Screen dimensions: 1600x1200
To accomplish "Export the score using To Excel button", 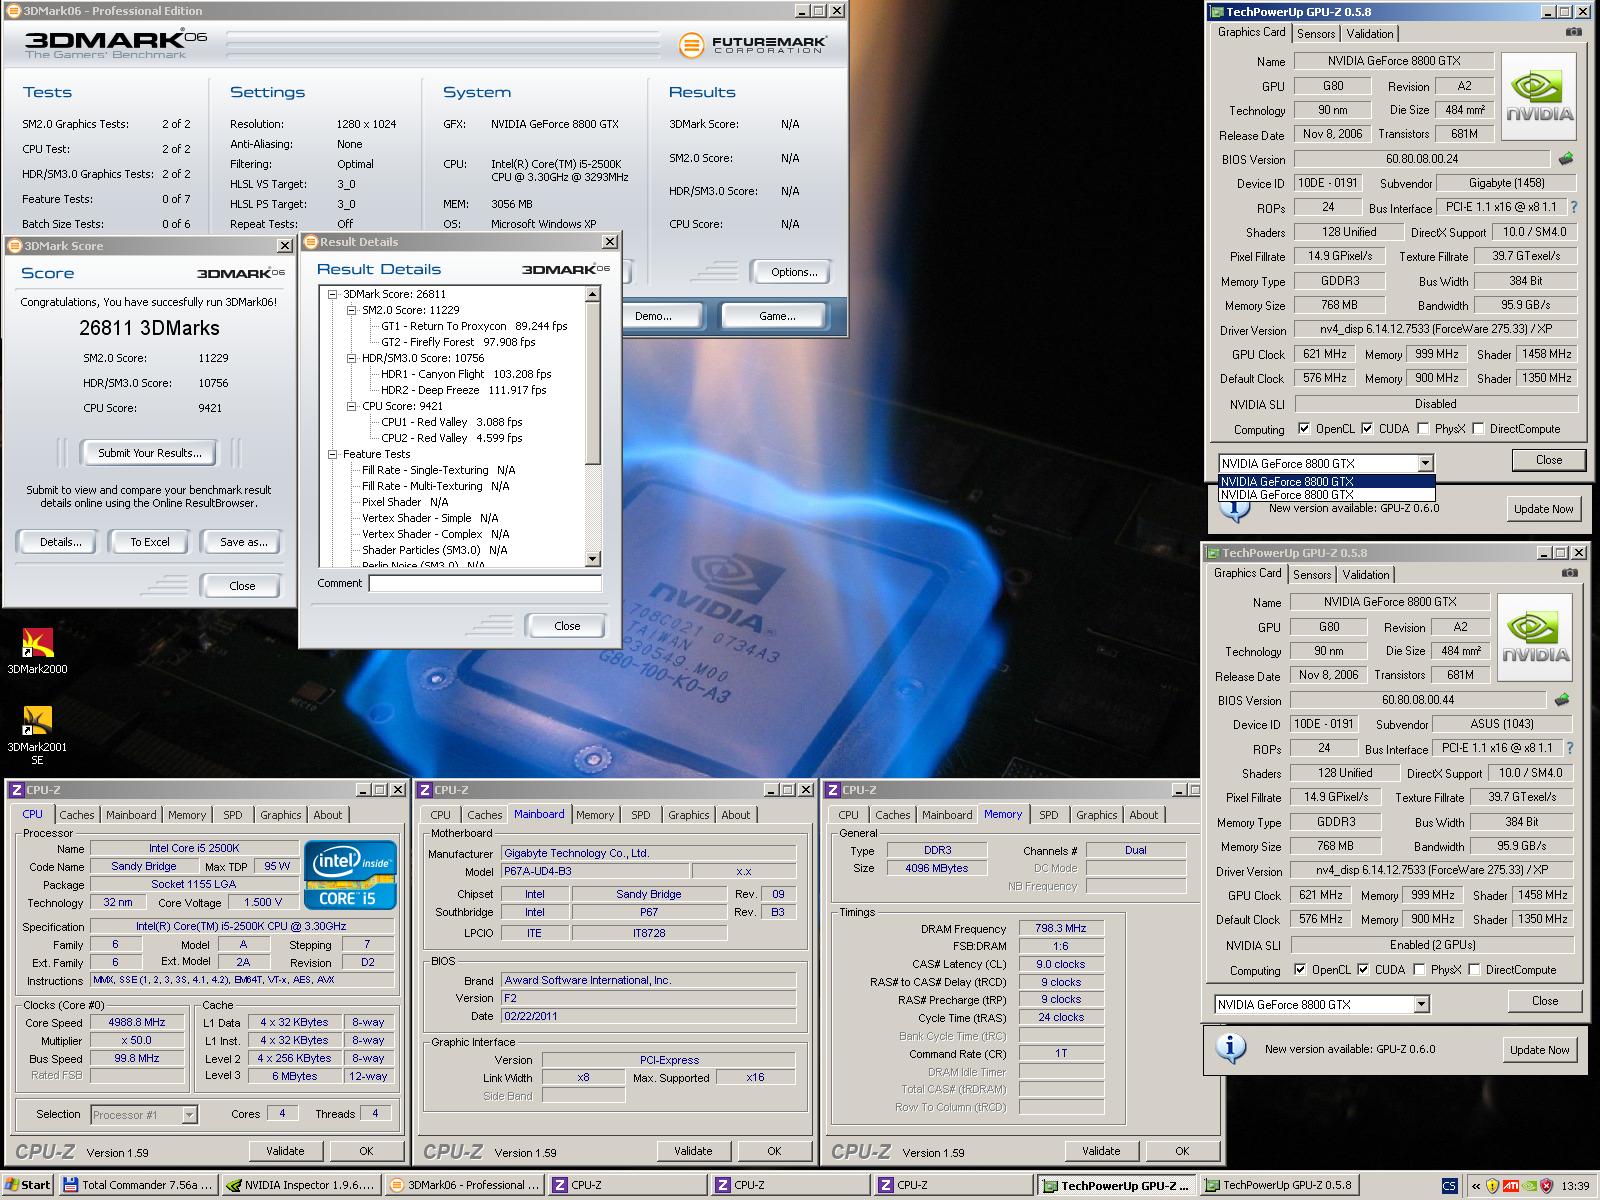I will pos(150,542).
